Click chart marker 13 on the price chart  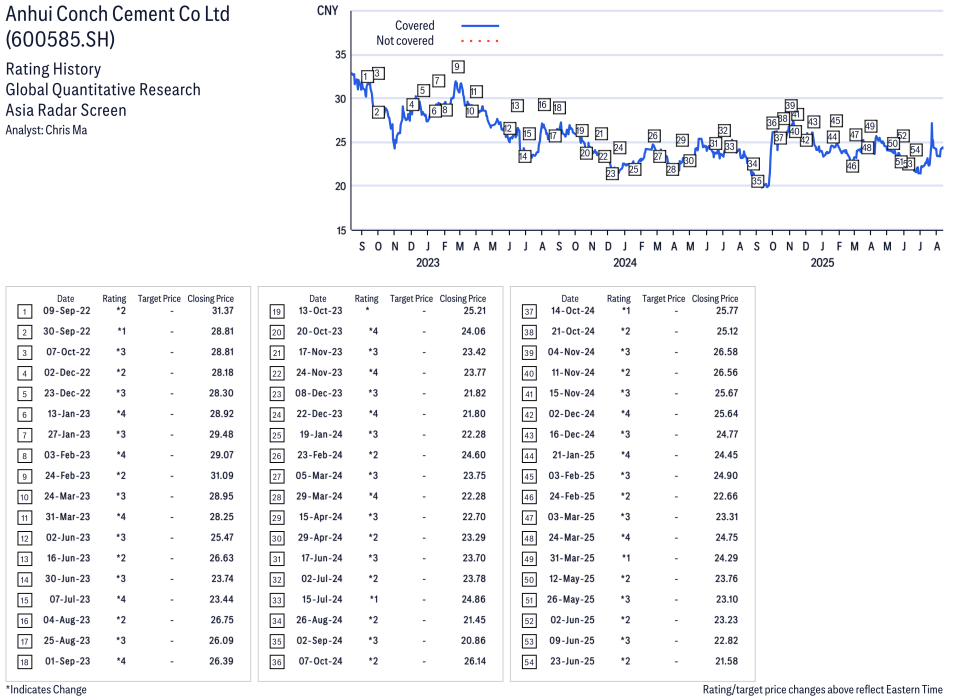pos(517,105)
